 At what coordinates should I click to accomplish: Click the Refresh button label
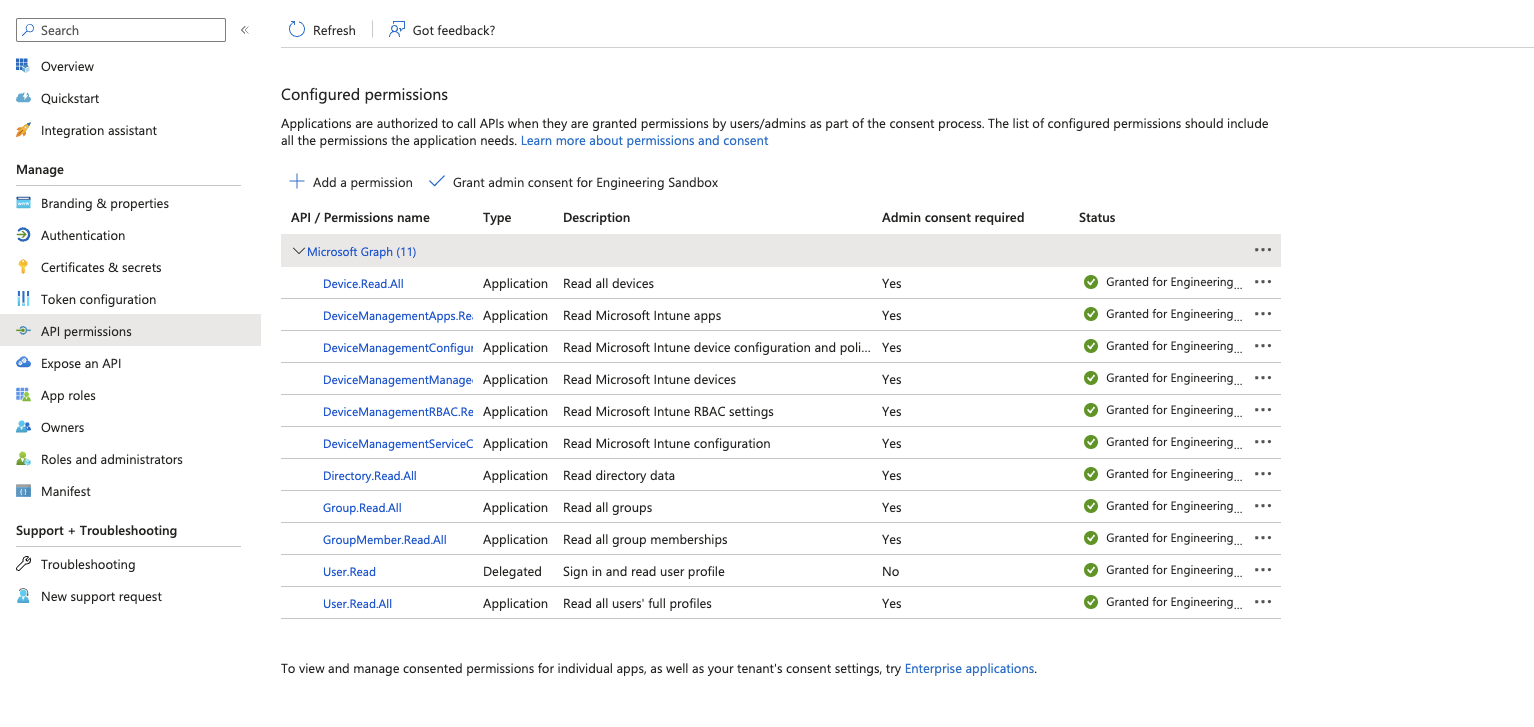[x=334, y=30]
